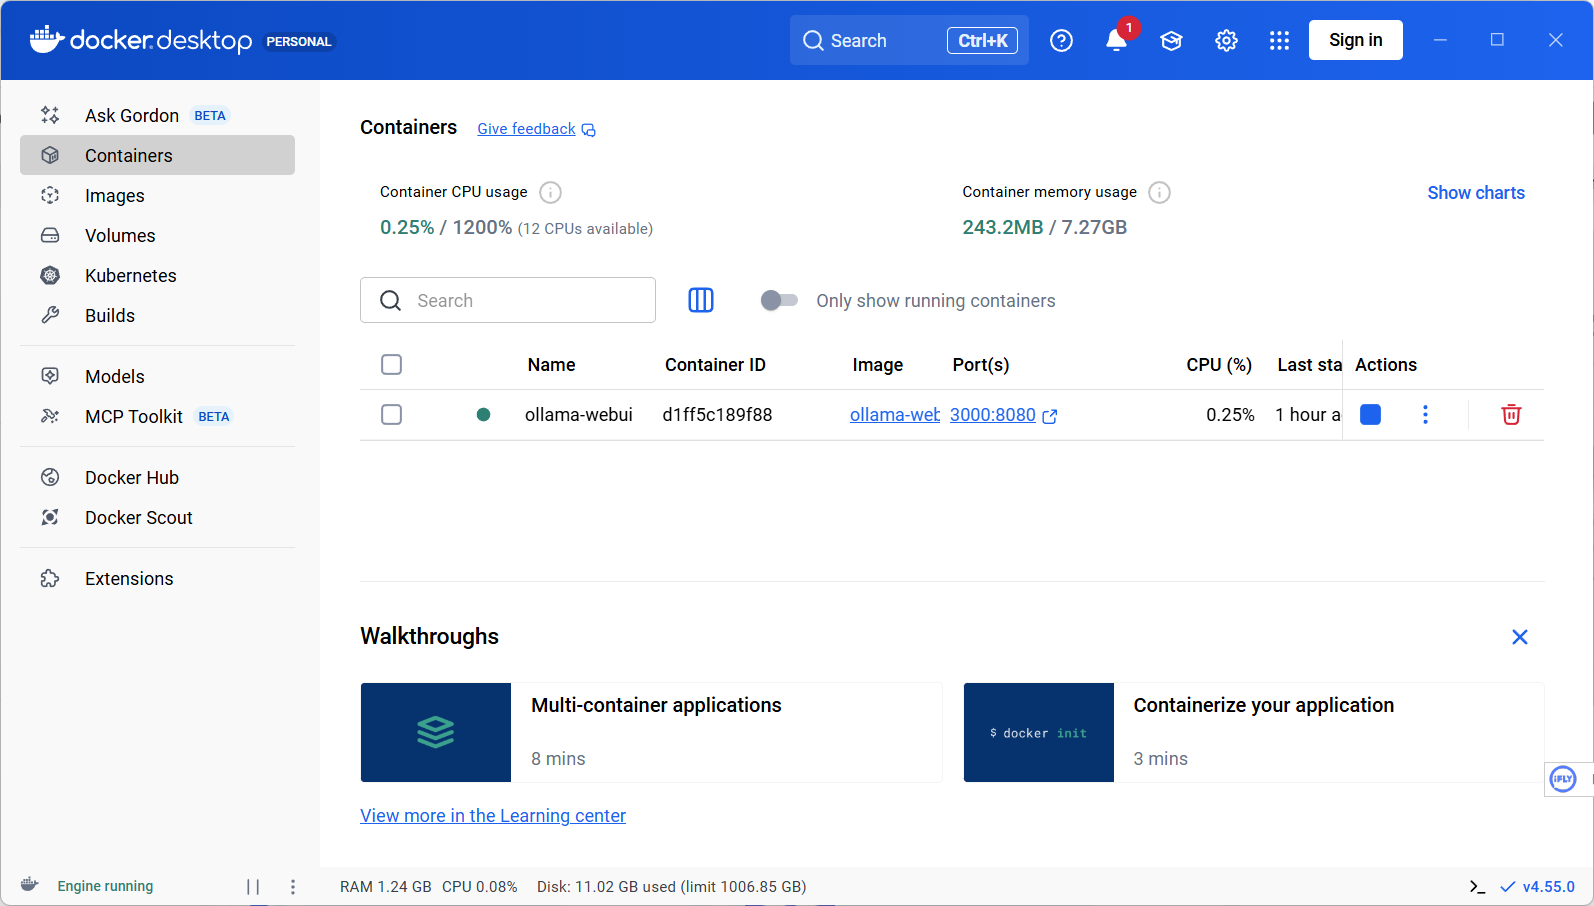
Task: Click the iFLY floating widget icon
Action: tap(1563, 778)
